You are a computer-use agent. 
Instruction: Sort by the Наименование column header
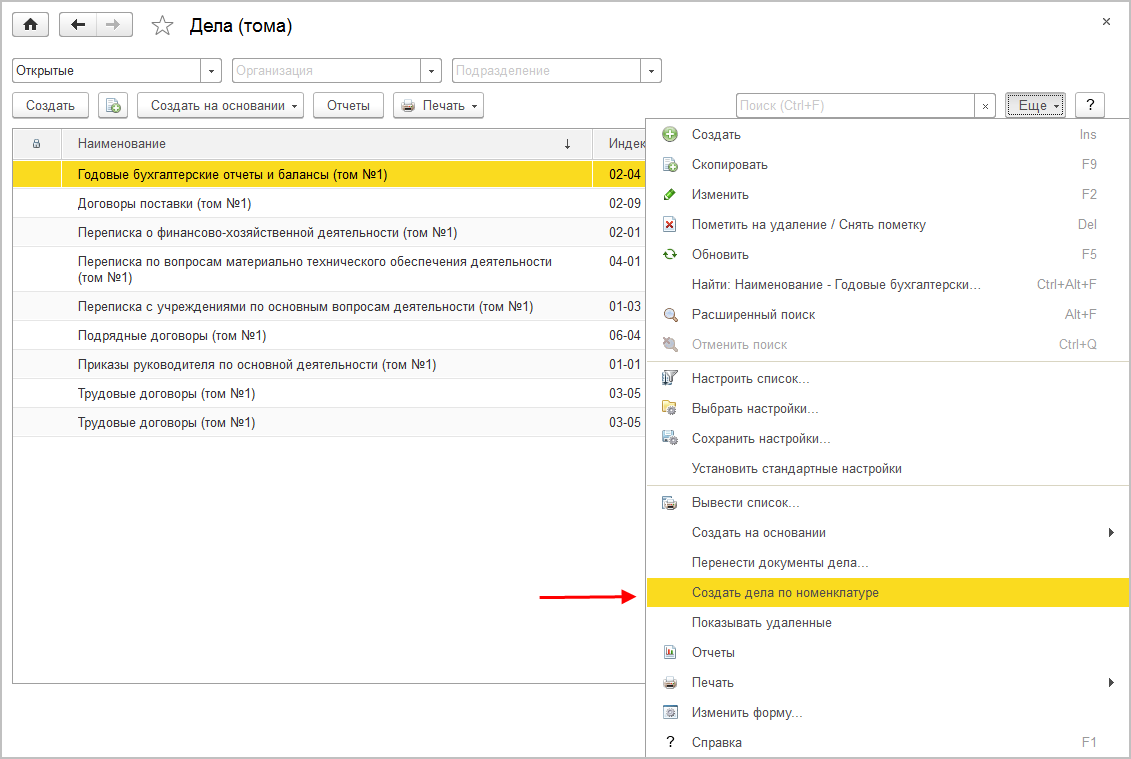(x=320, y=144)
